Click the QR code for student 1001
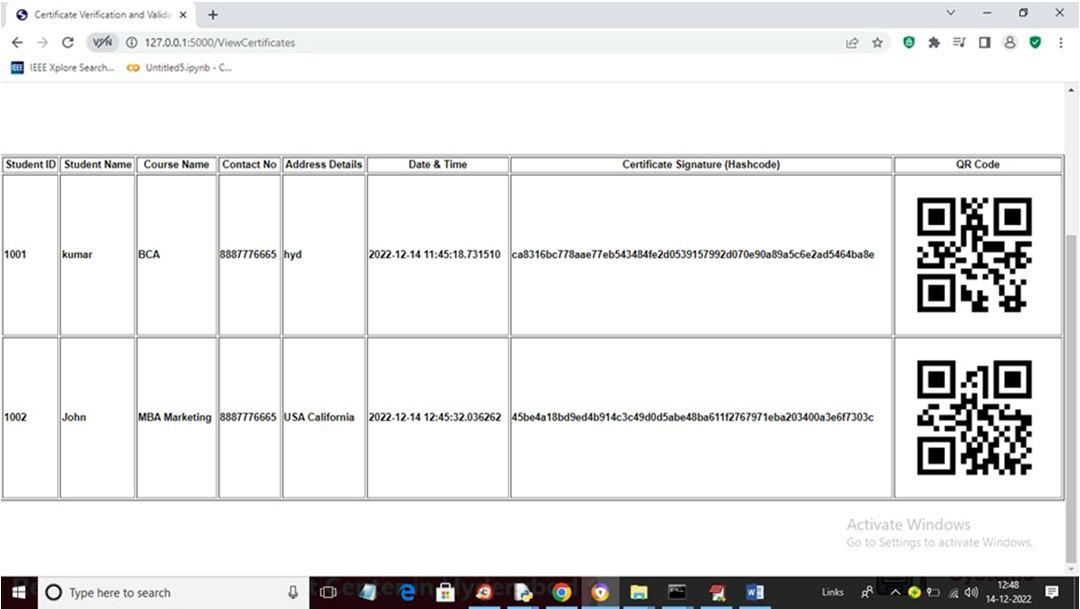1080x609 pixels. tap(974, 255)
